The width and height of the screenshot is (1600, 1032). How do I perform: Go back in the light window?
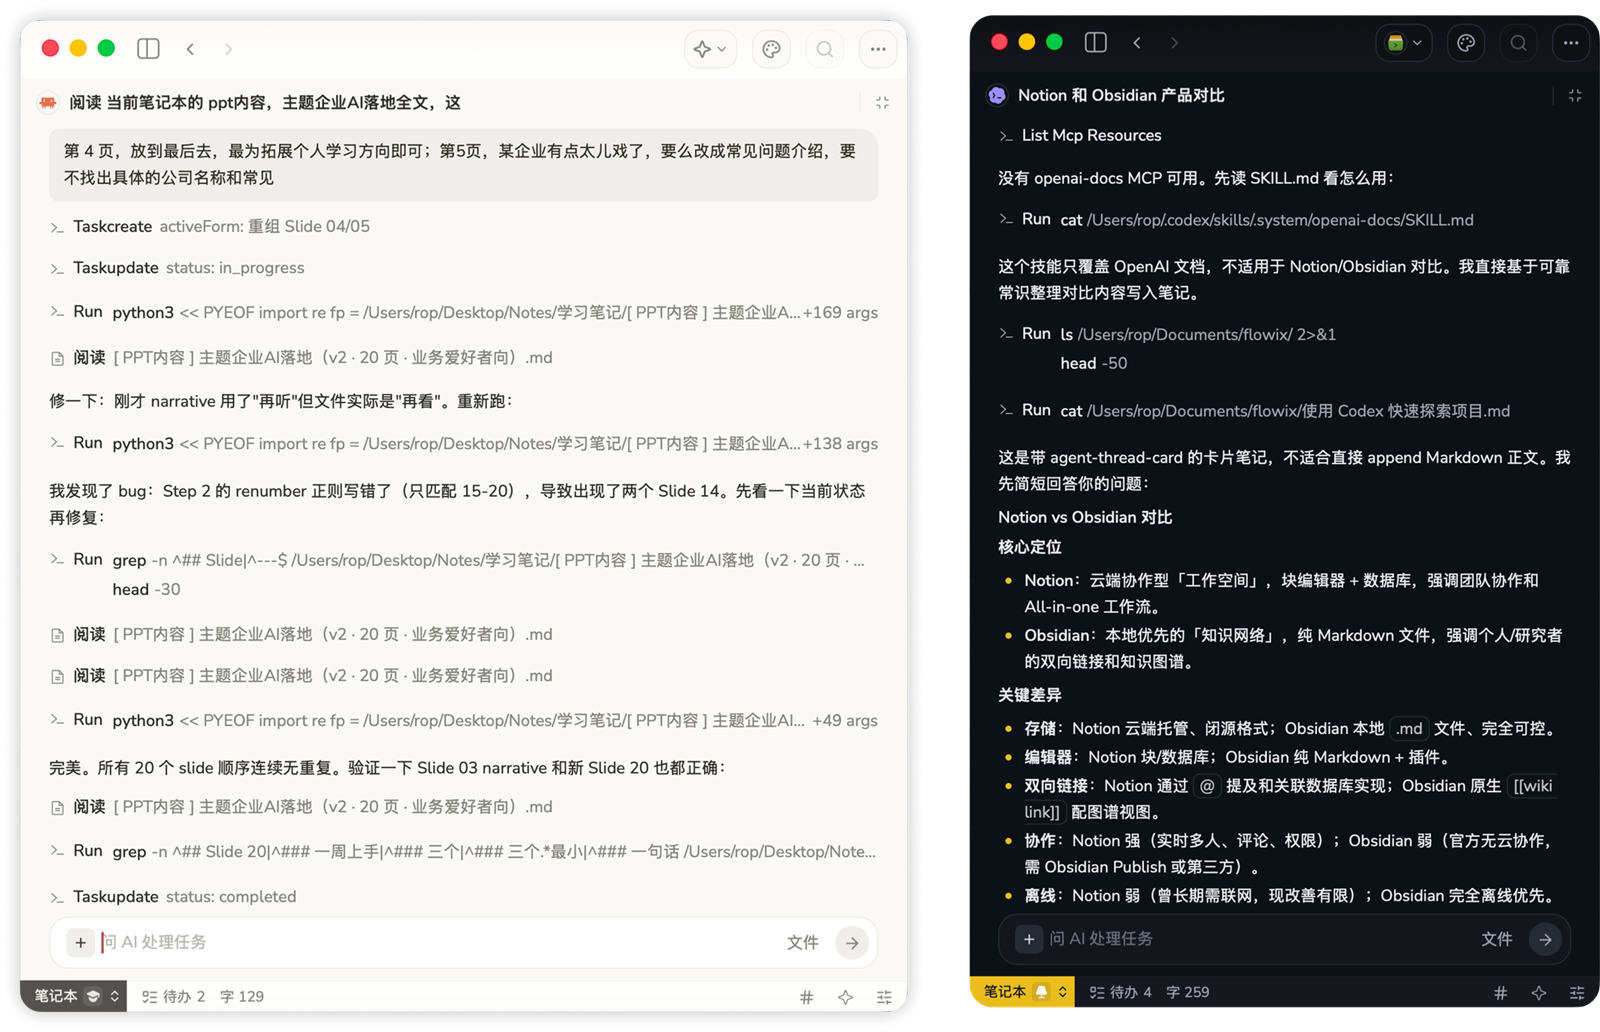click(190, 48)
